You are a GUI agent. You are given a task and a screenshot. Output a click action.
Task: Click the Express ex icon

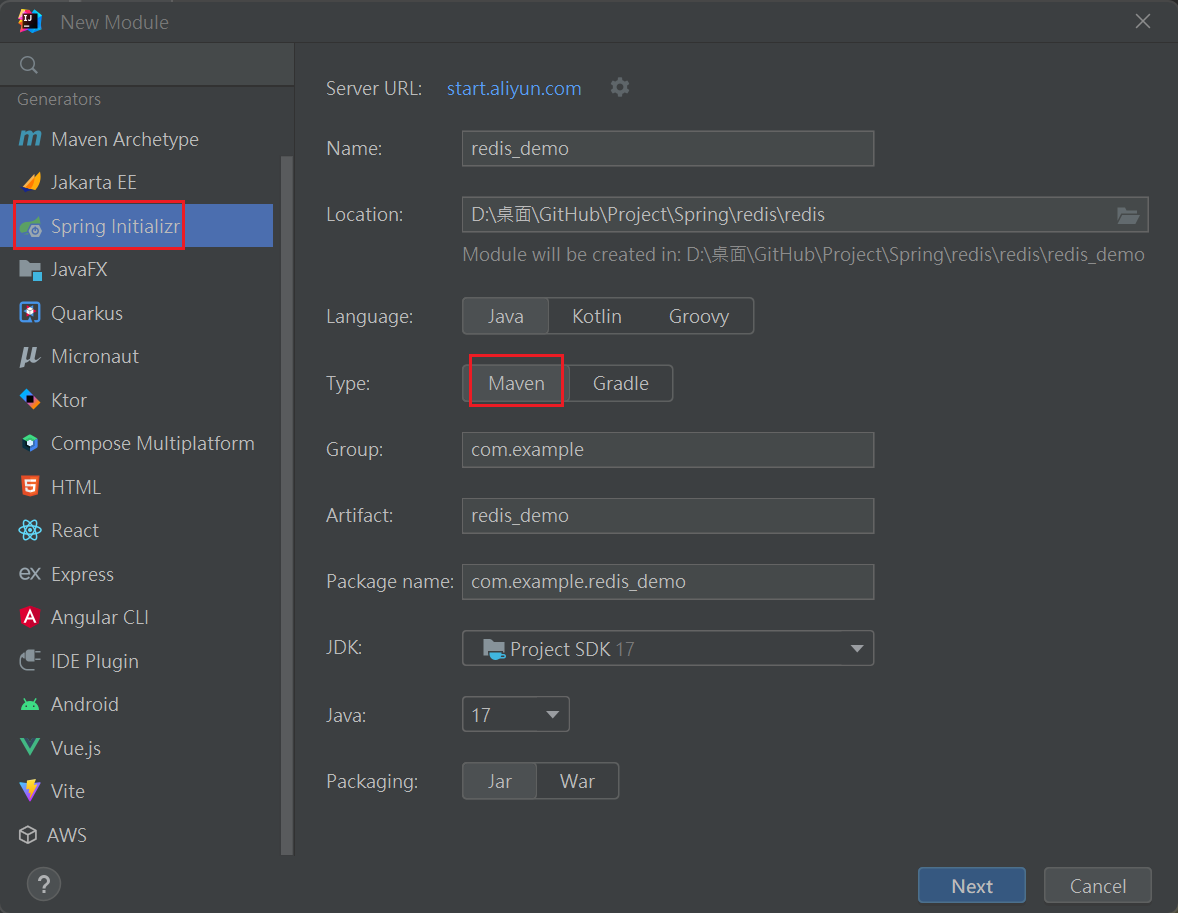point(29,573)
